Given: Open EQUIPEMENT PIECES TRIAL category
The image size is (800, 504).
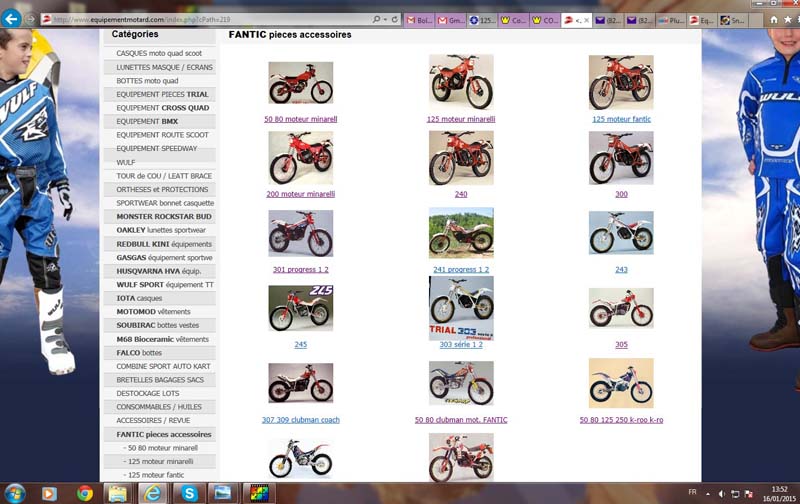Looking at the screenshot, I should point(159,94).
